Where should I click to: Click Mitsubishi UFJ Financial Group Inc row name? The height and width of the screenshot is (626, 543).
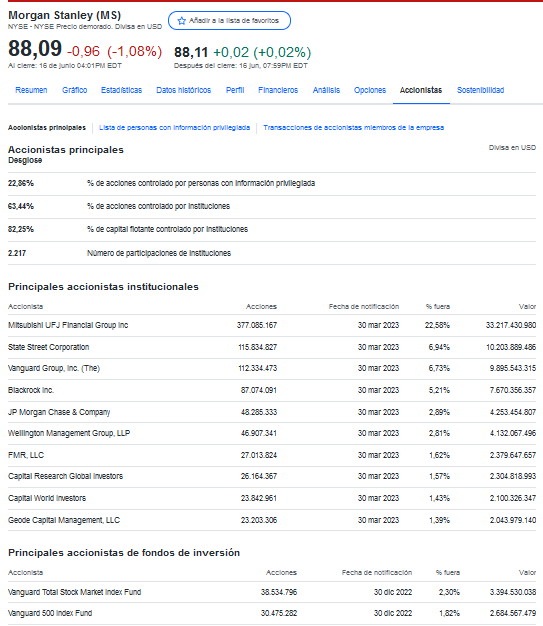pyautogui.click(x=68, y=325)
